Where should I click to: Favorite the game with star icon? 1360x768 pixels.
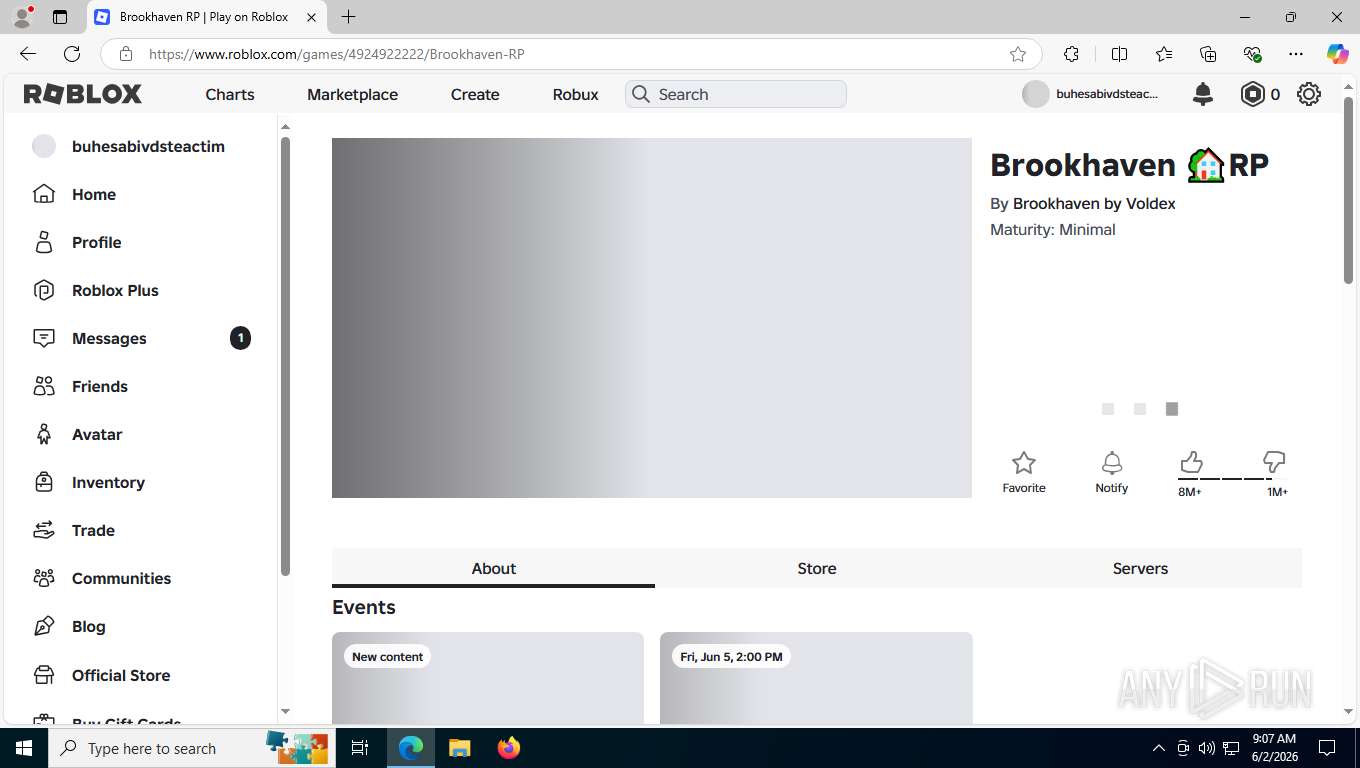click(1024, 463)
